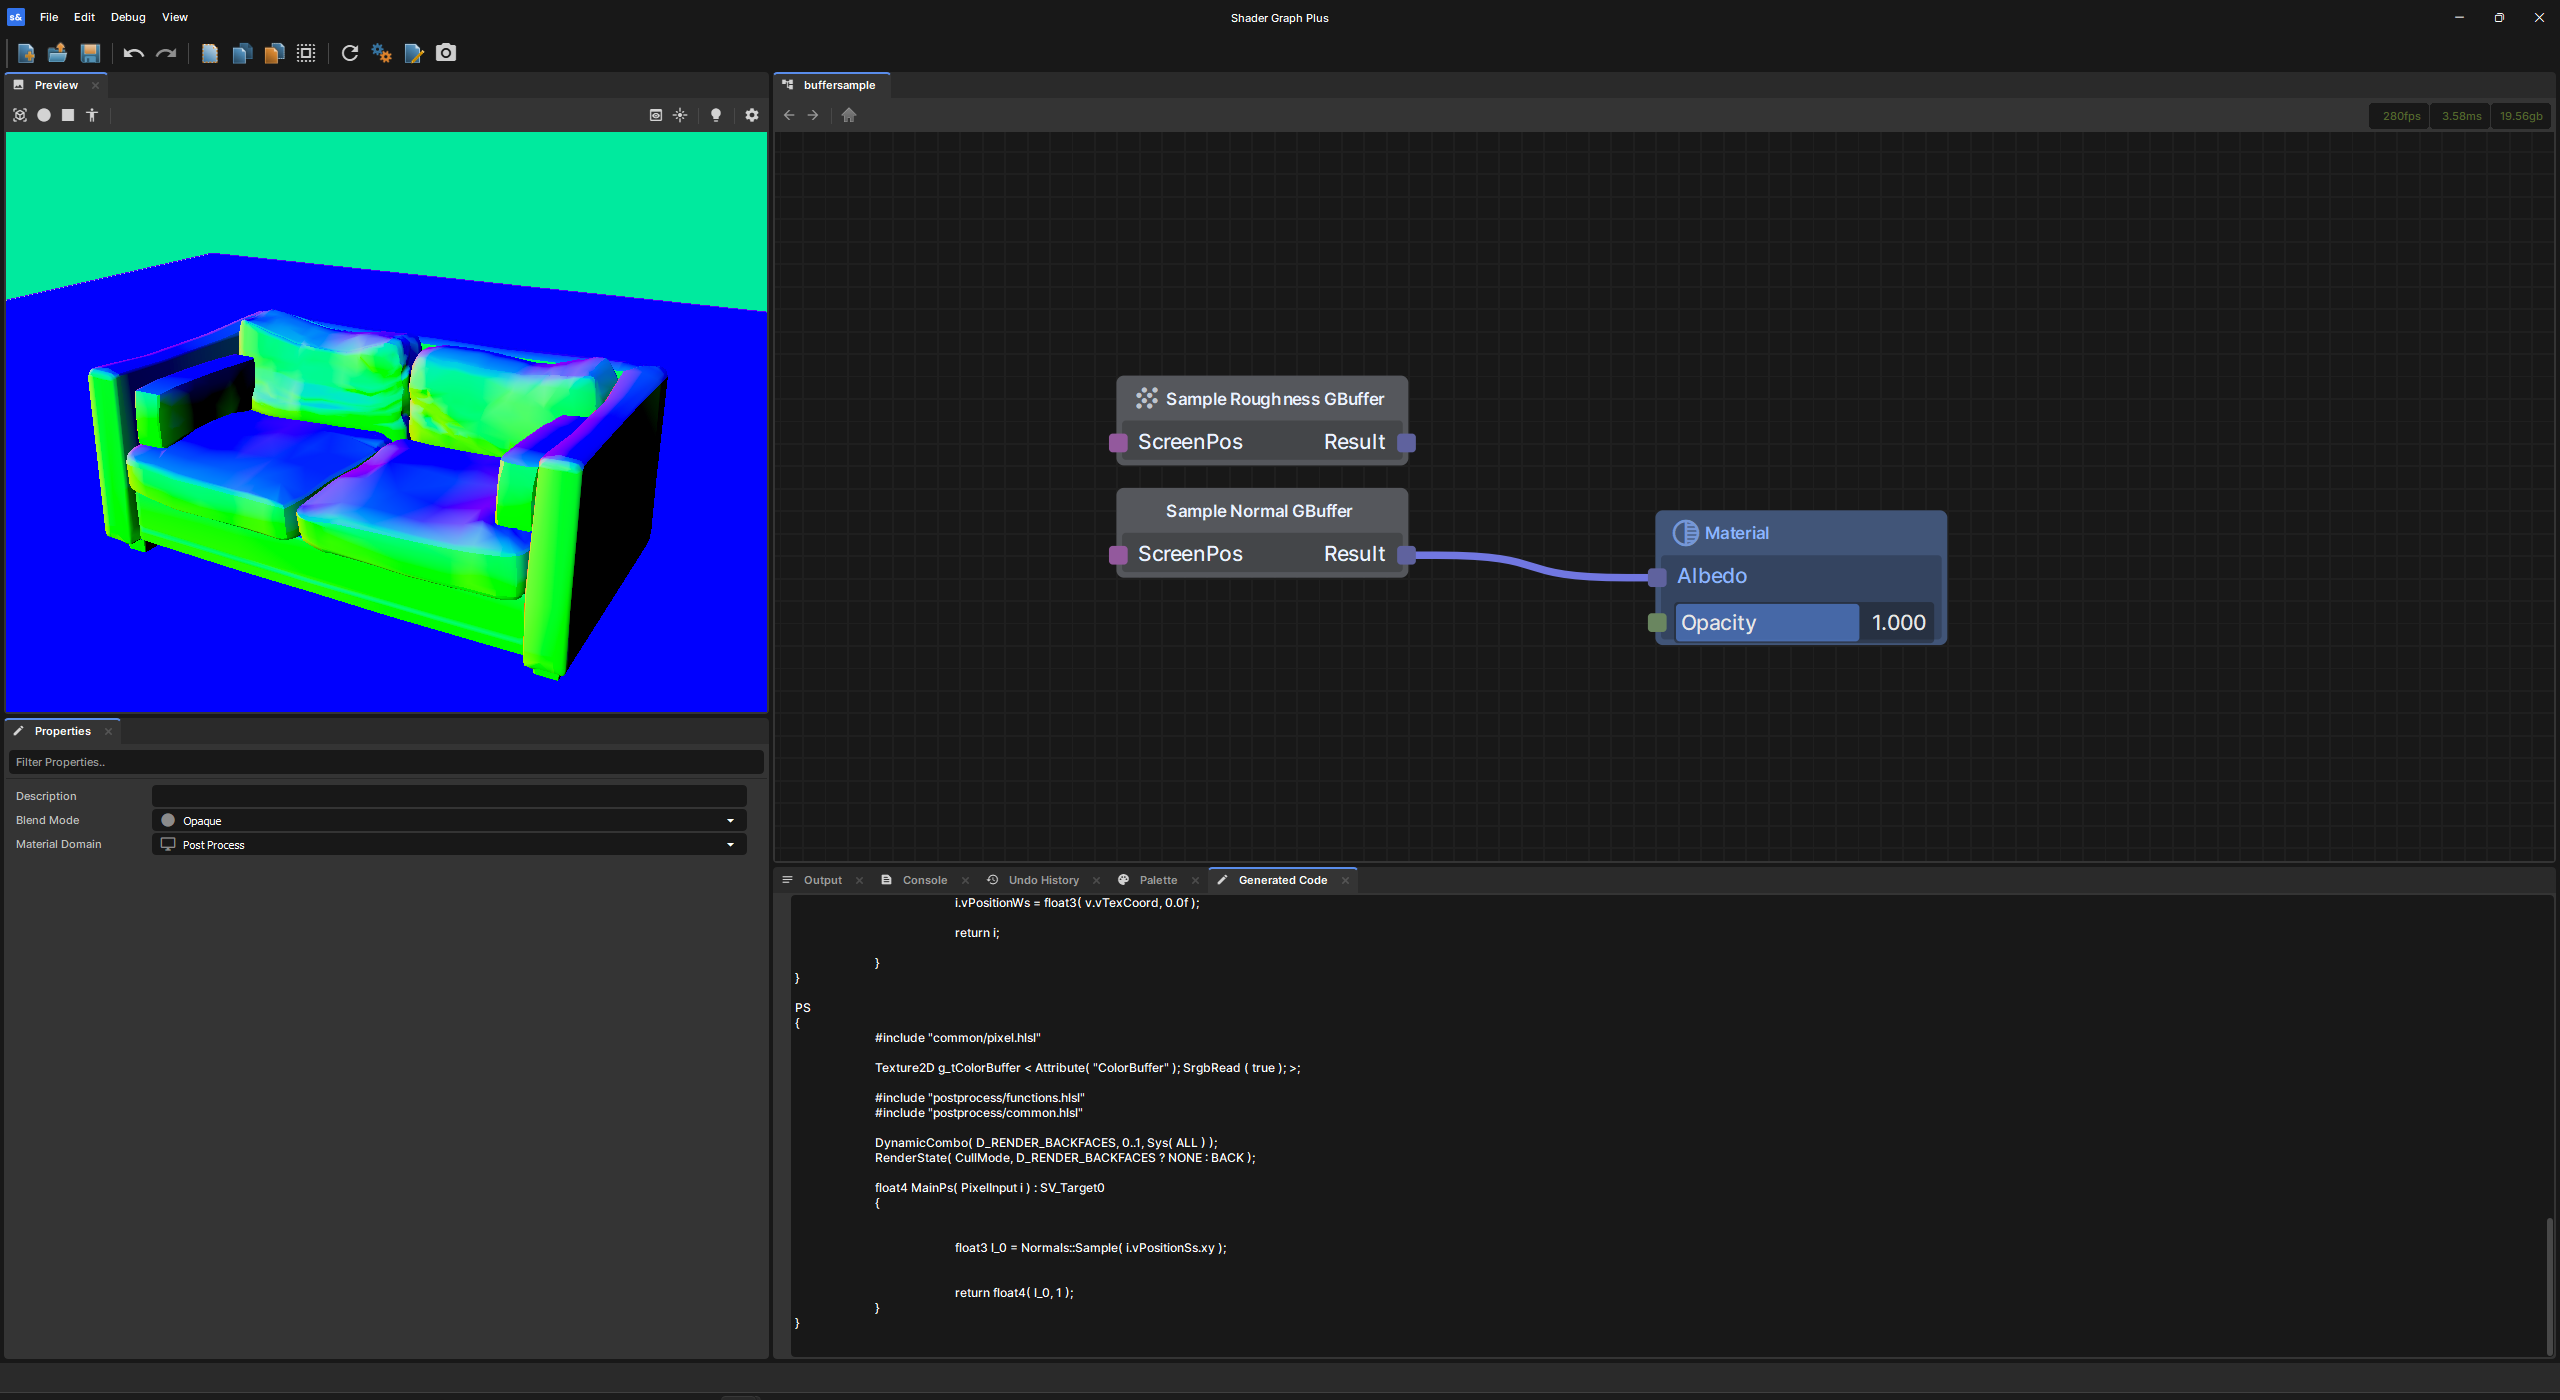The image size is (2560, 1400).
Task: Toggle preview lighting lightbulb
Action: [716, 115]
